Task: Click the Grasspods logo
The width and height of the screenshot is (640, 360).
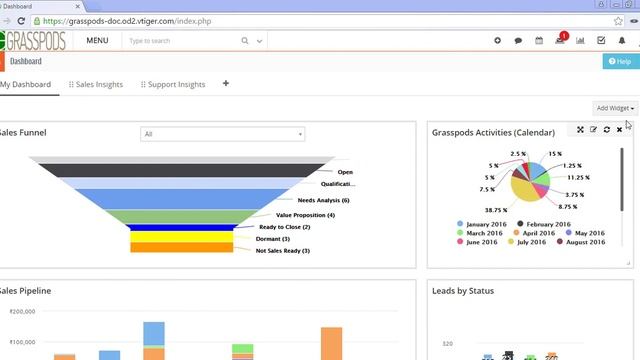Action: [33, 40]
